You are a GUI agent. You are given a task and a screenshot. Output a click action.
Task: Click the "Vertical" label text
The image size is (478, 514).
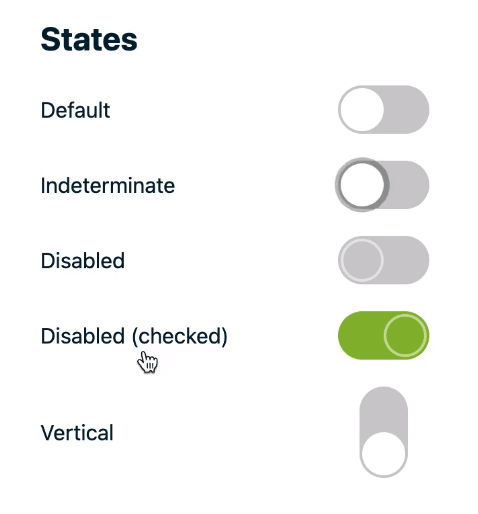(x=77, y=433)
